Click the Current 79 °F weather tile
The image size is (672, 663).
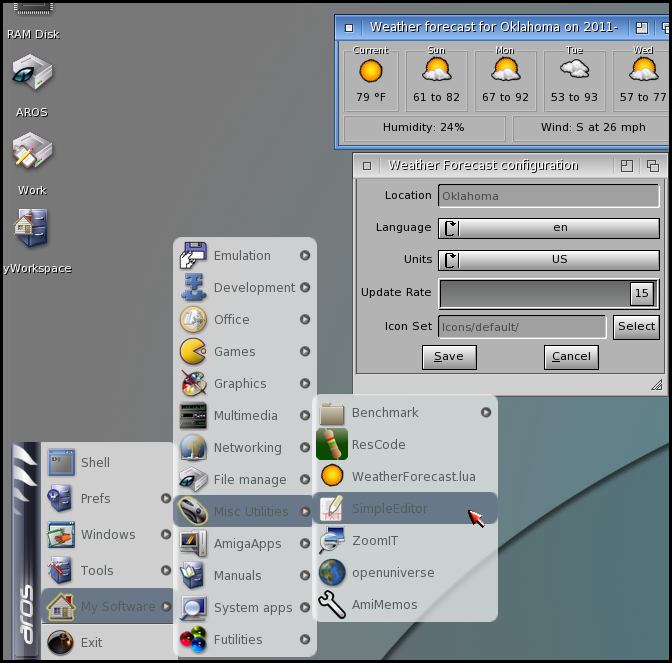pos(371,78)
